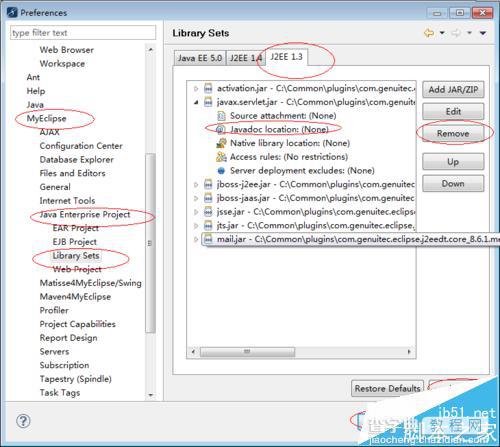Click the horizontal scrollbar in the jar list
This screenshot has height=447, width=500.
[247, 352]
